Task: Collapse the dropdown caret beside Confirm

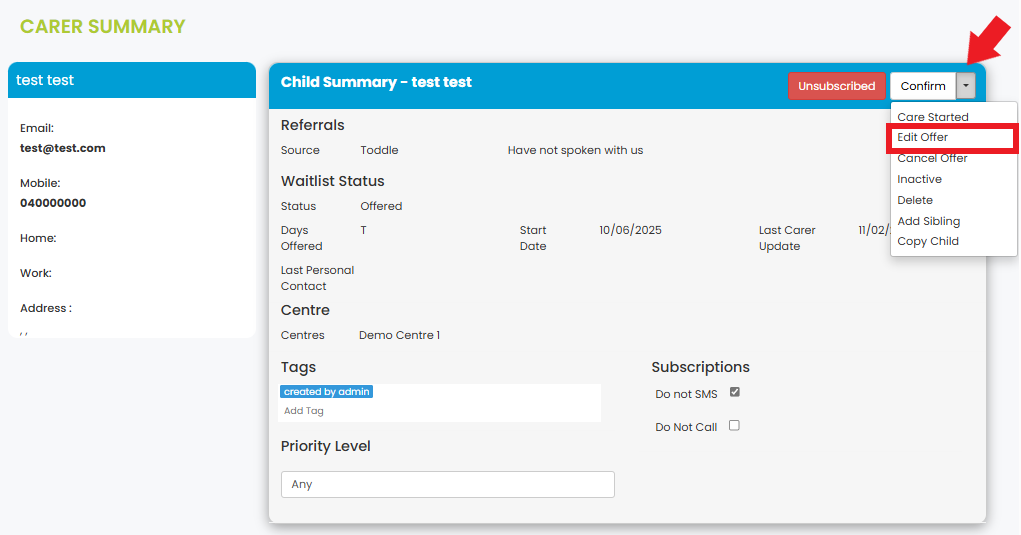Action: coord(965,86)
